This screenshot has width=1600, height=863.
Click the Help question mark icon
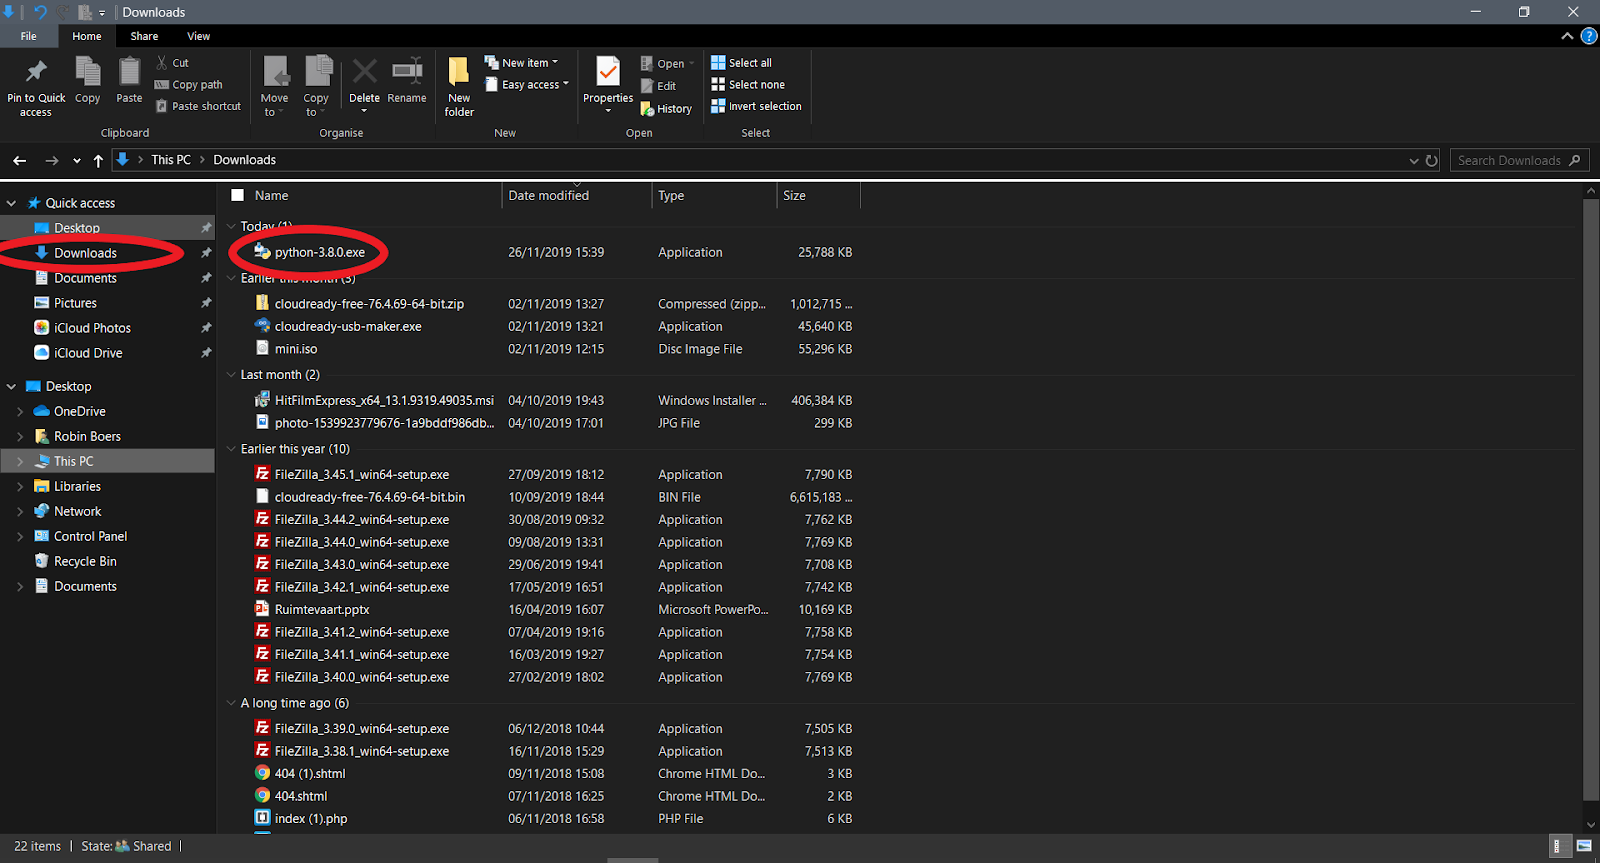coord(1588,36)
